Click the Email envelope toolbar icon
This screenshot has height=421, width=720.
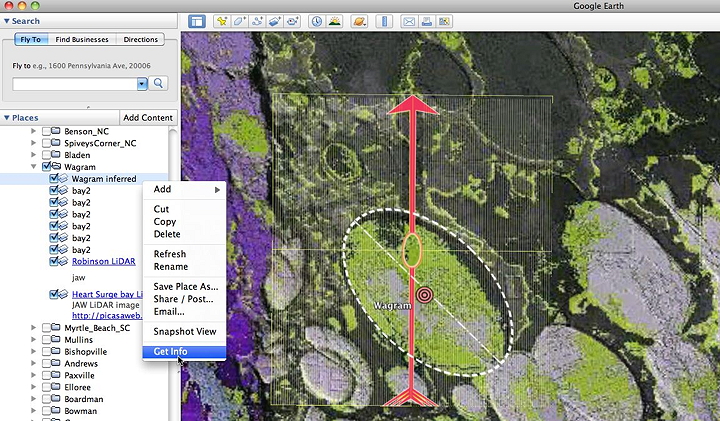[x=409, y=20]
